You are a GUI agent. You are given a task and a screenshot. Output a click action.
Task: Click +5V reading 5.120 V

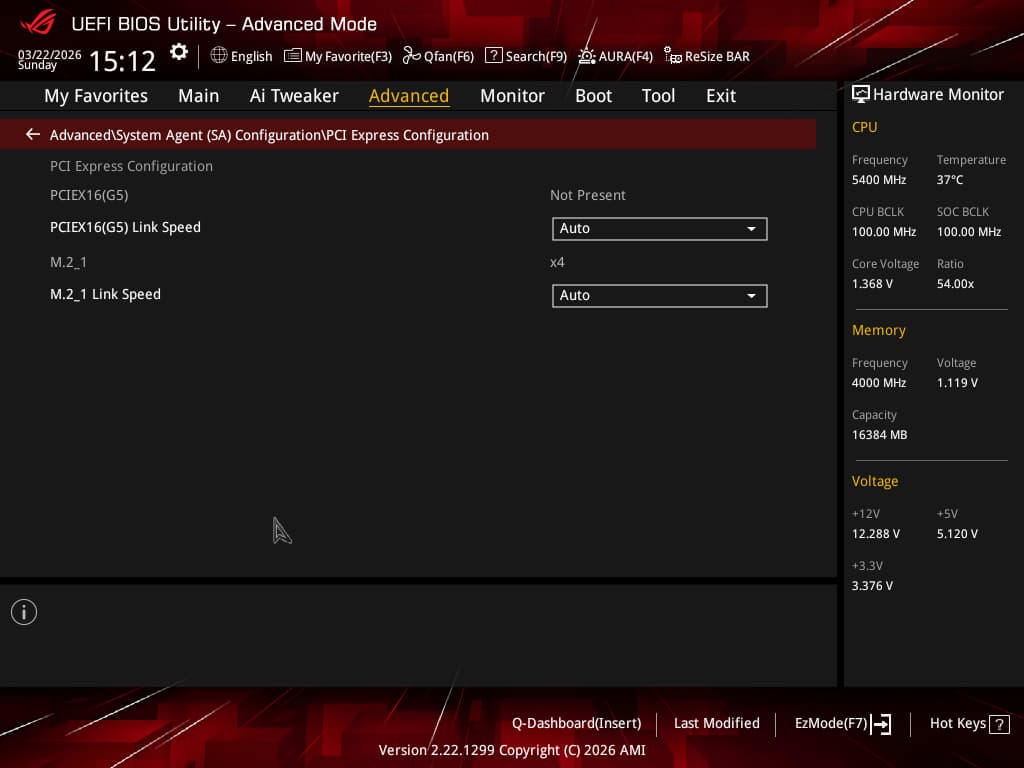pyautogui.click(x=957, y=534)
